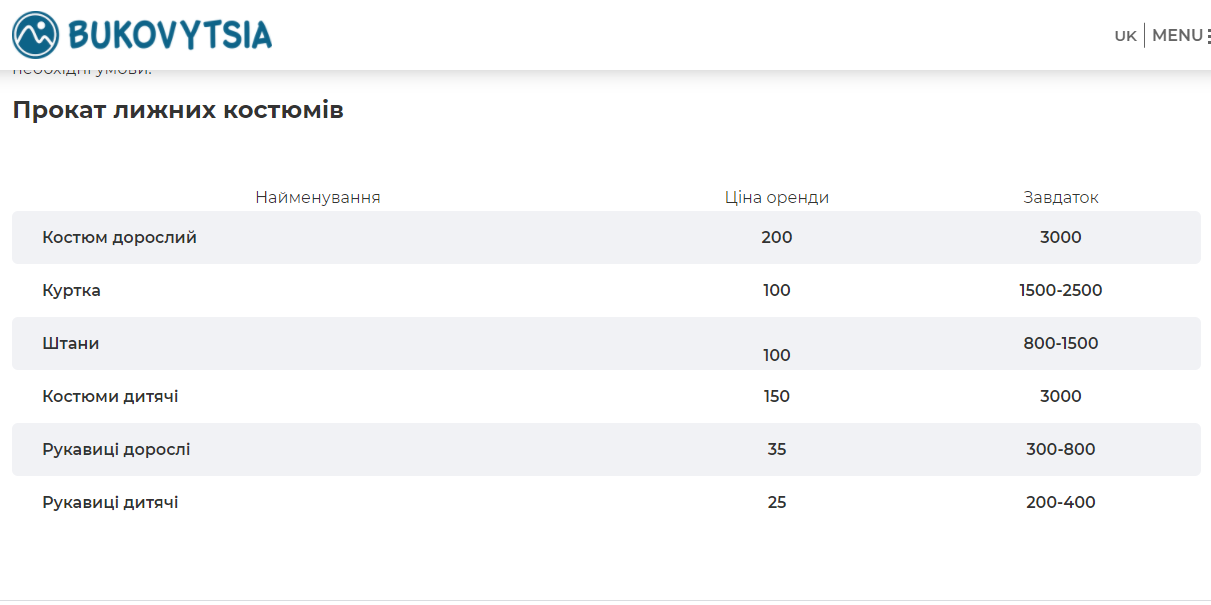Click the BUKOVYTSIA brand name text
This screenshot has height=605, width=1211.
(x=170, y=35)
